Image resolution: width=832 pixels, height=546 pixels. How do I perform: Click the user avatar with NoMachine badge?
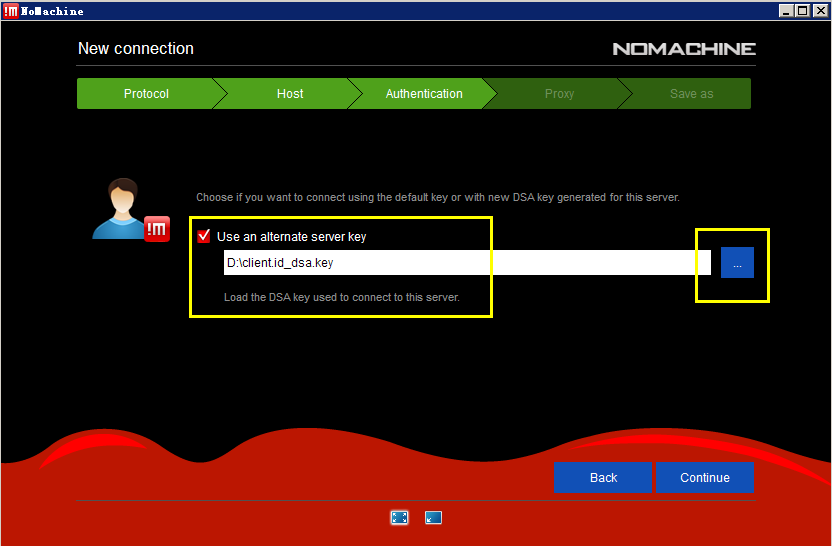(131, 210)
